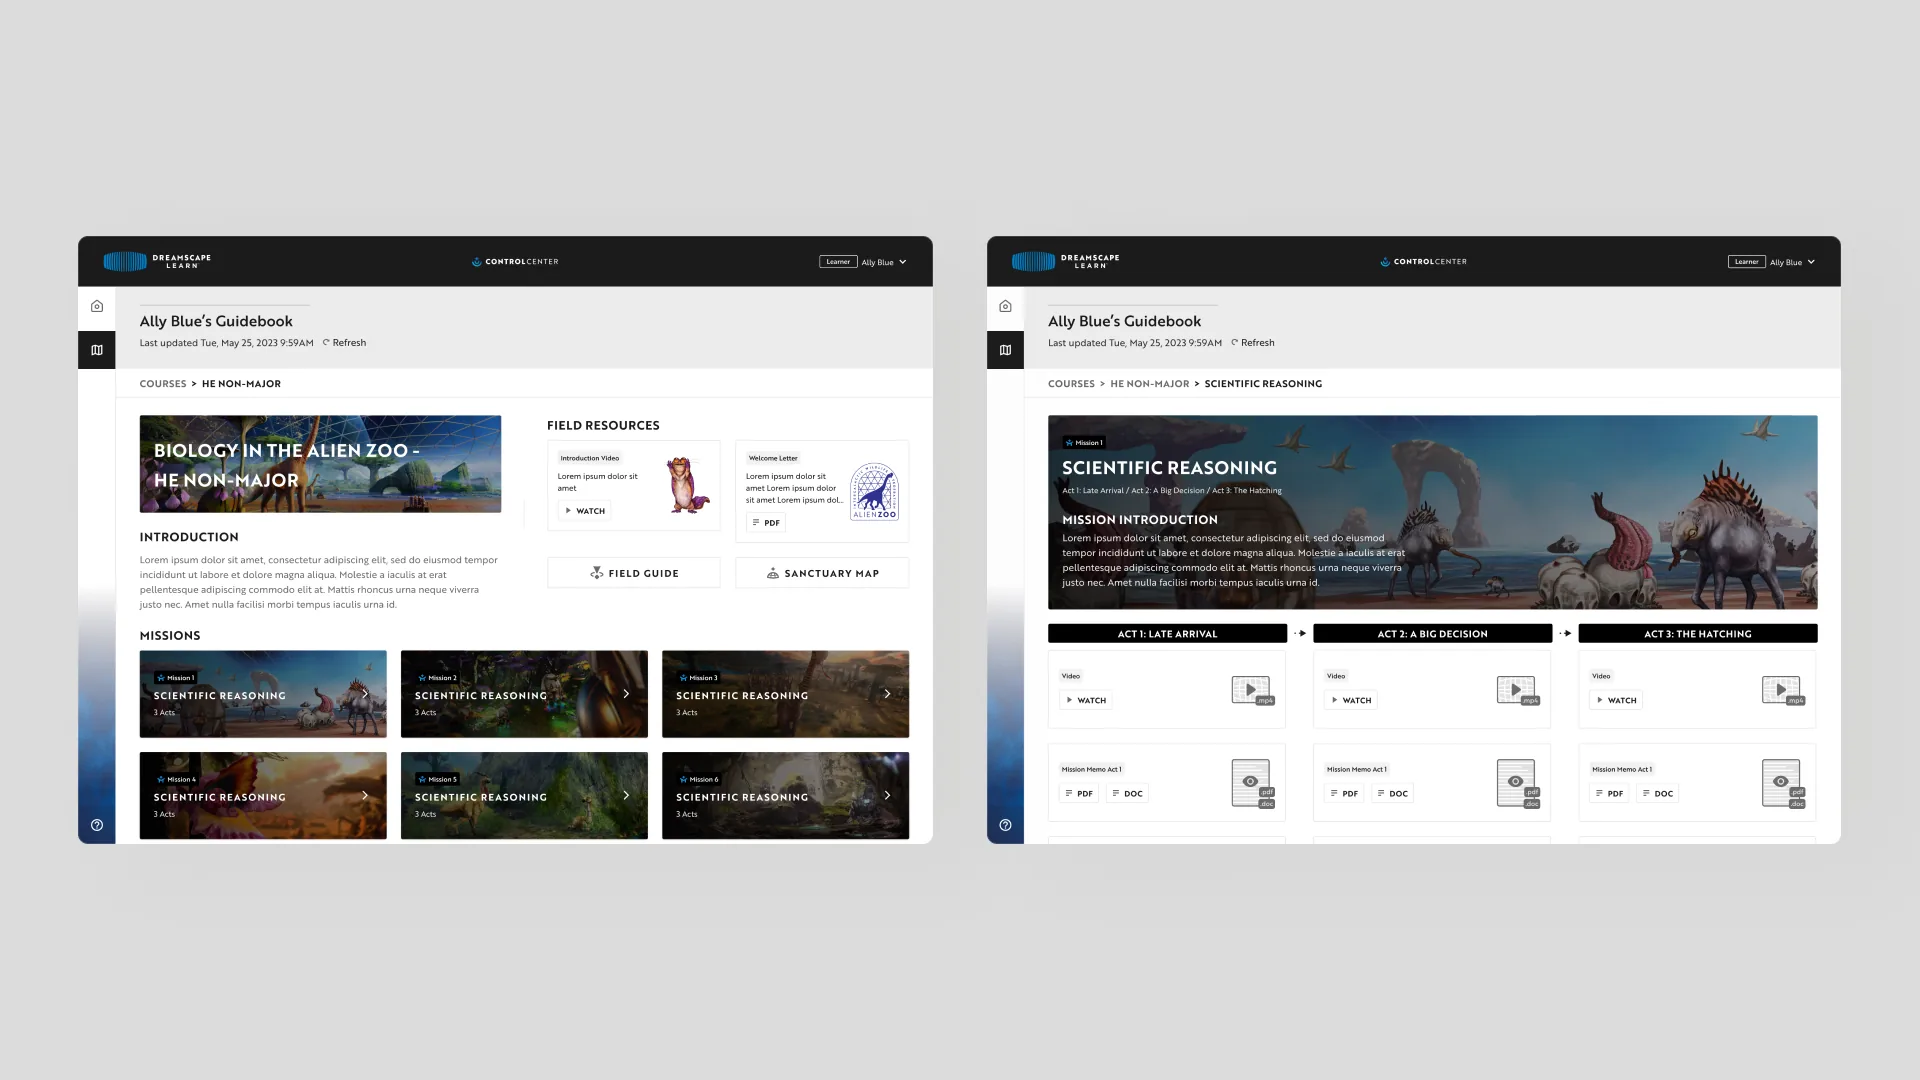This screenshot has height=1080, width=1920.
Task: Open the Mission 4 Scientific Reasoning card chevron
Action: click(365, 796)
